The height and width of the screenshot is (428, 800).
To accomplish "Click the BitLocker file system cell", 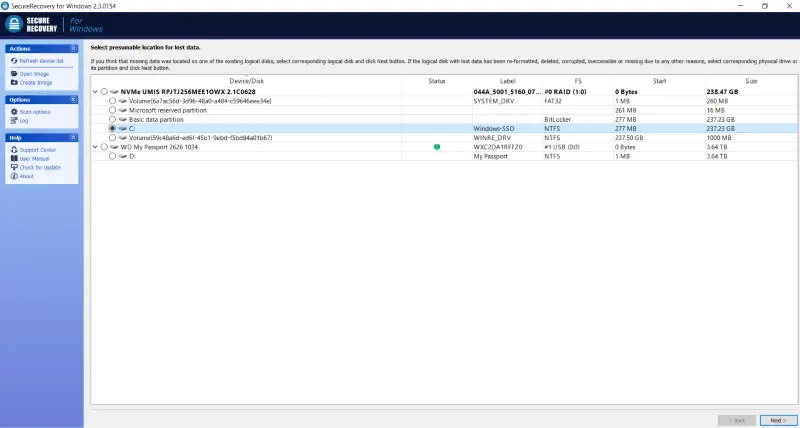I will (x=557, y=119).
